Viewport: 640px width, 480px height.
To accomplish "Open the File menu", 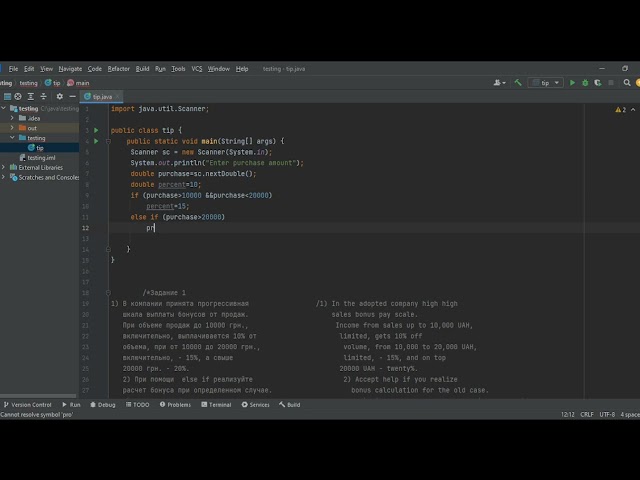I will point(13,69).
